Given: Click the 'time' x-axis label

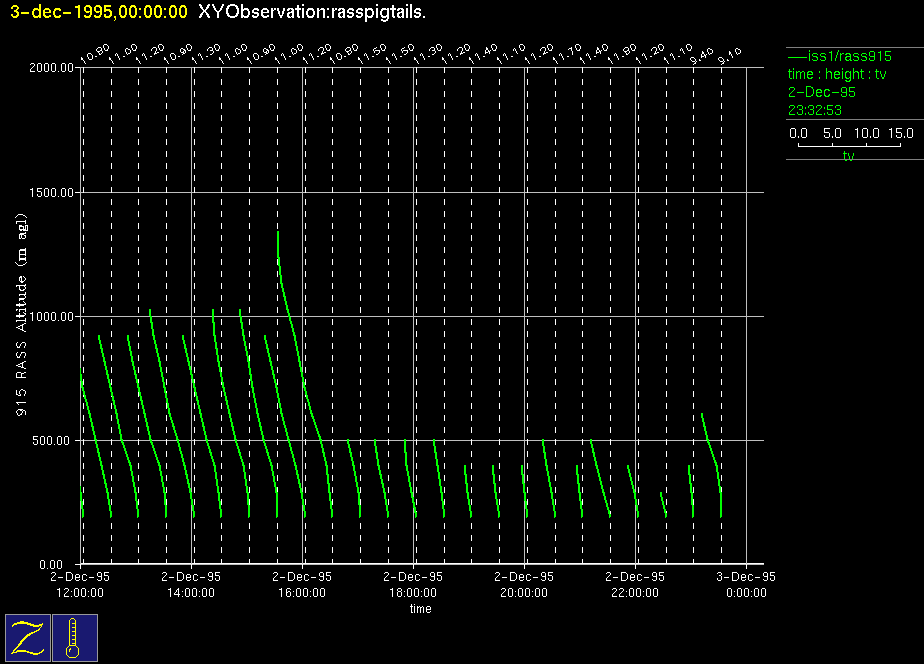Looking at the screenshot, I should pos(420,608).
